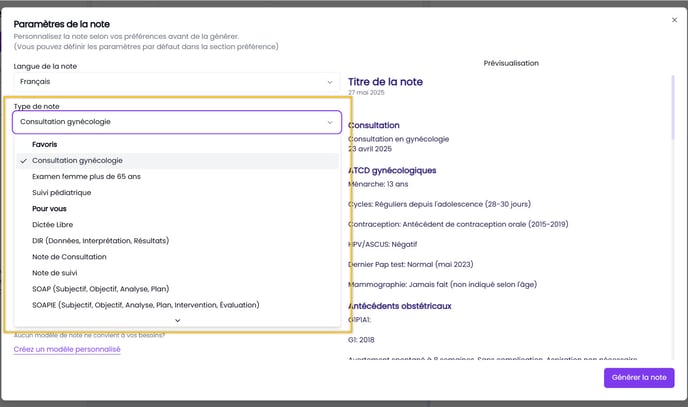Expand list with the bottom down chevron
The height and width of the screenshot is (407, 688).
coord(177,320)
